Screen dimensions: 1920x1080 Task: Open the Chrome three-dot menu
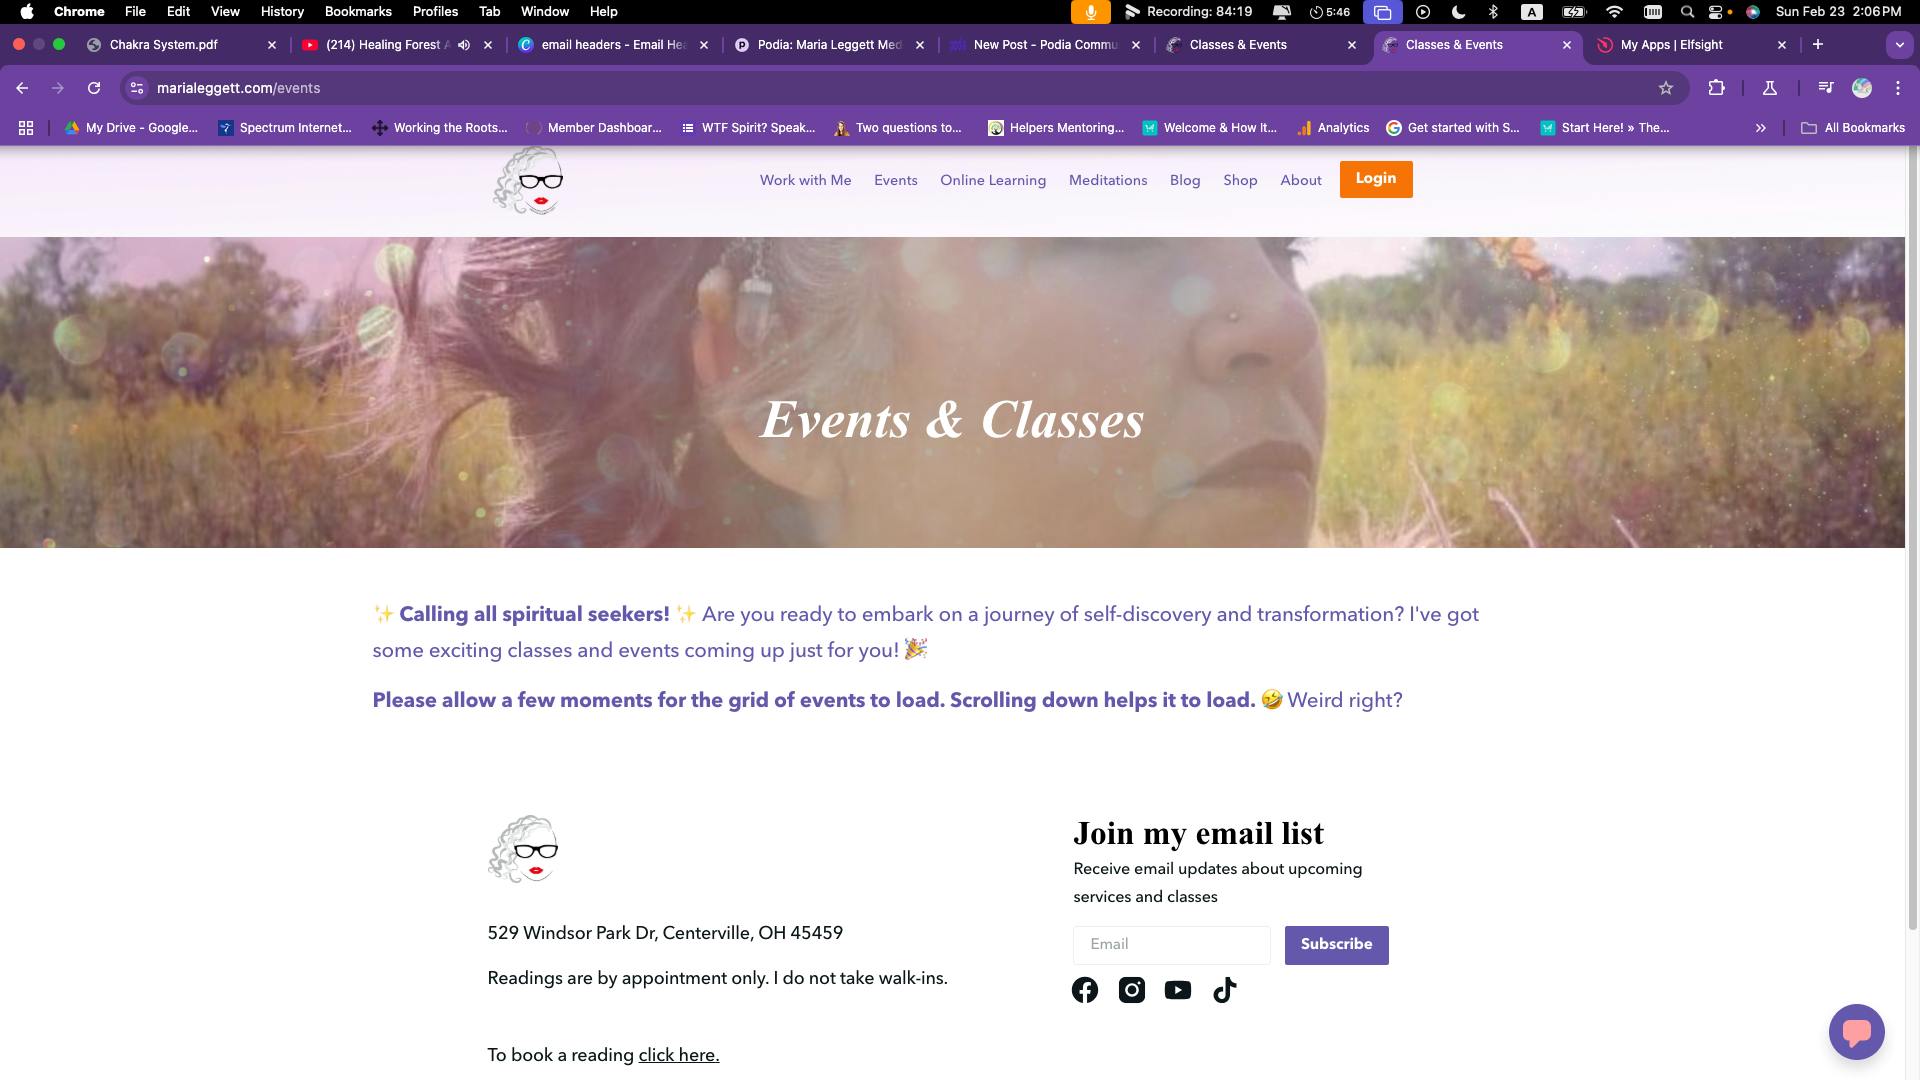pos(1898,88)
